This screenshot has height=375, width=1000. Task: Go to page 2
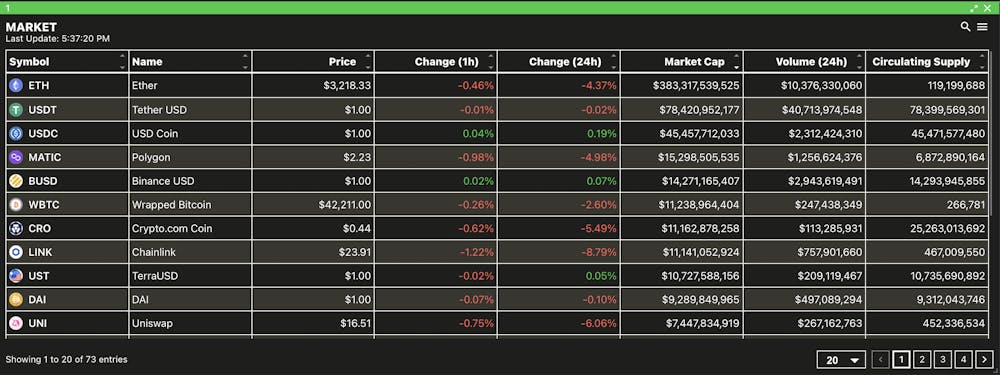922,360
